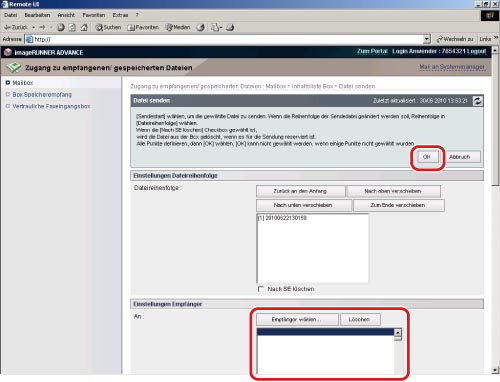Viewport: 500px width, 382px height.
Task: Open Mail an Systemmanager link
Action: point(452,67)
